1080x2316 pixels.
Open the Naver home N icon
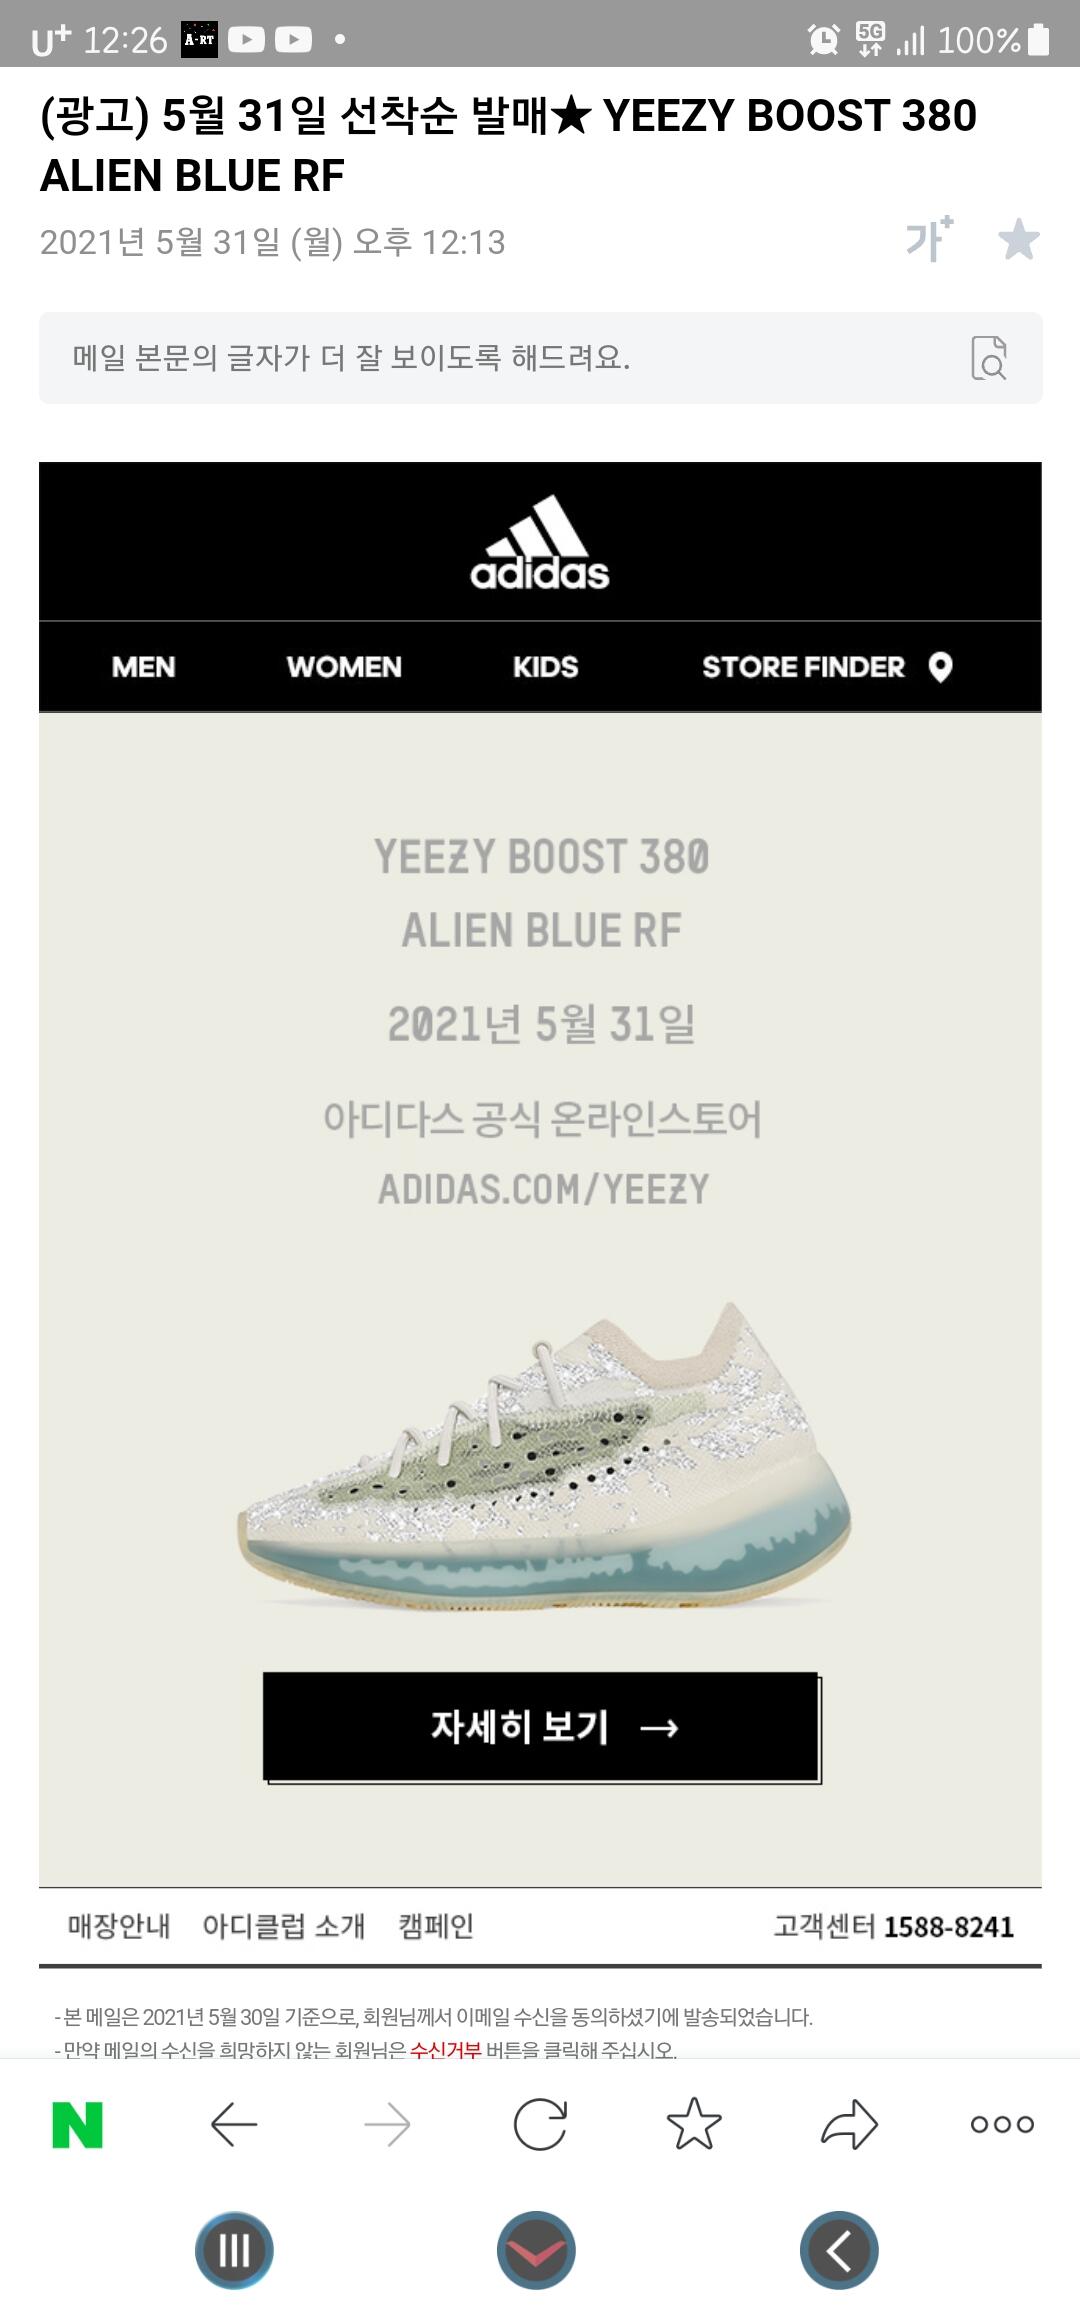click(78, 2125)
